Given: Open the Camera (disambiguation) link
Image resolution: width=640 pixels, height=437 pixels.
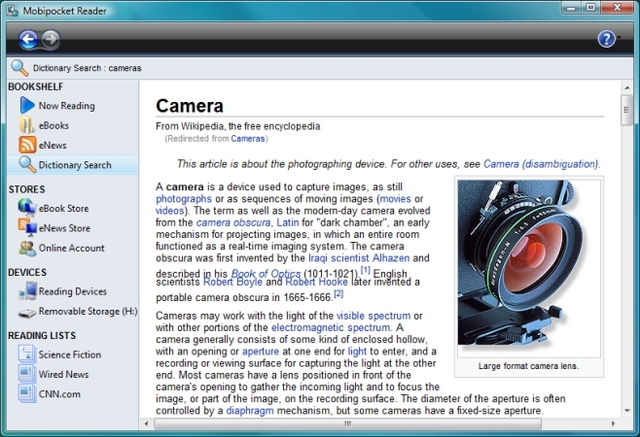Looking at the screenshot, I should [x=541, y=164].
